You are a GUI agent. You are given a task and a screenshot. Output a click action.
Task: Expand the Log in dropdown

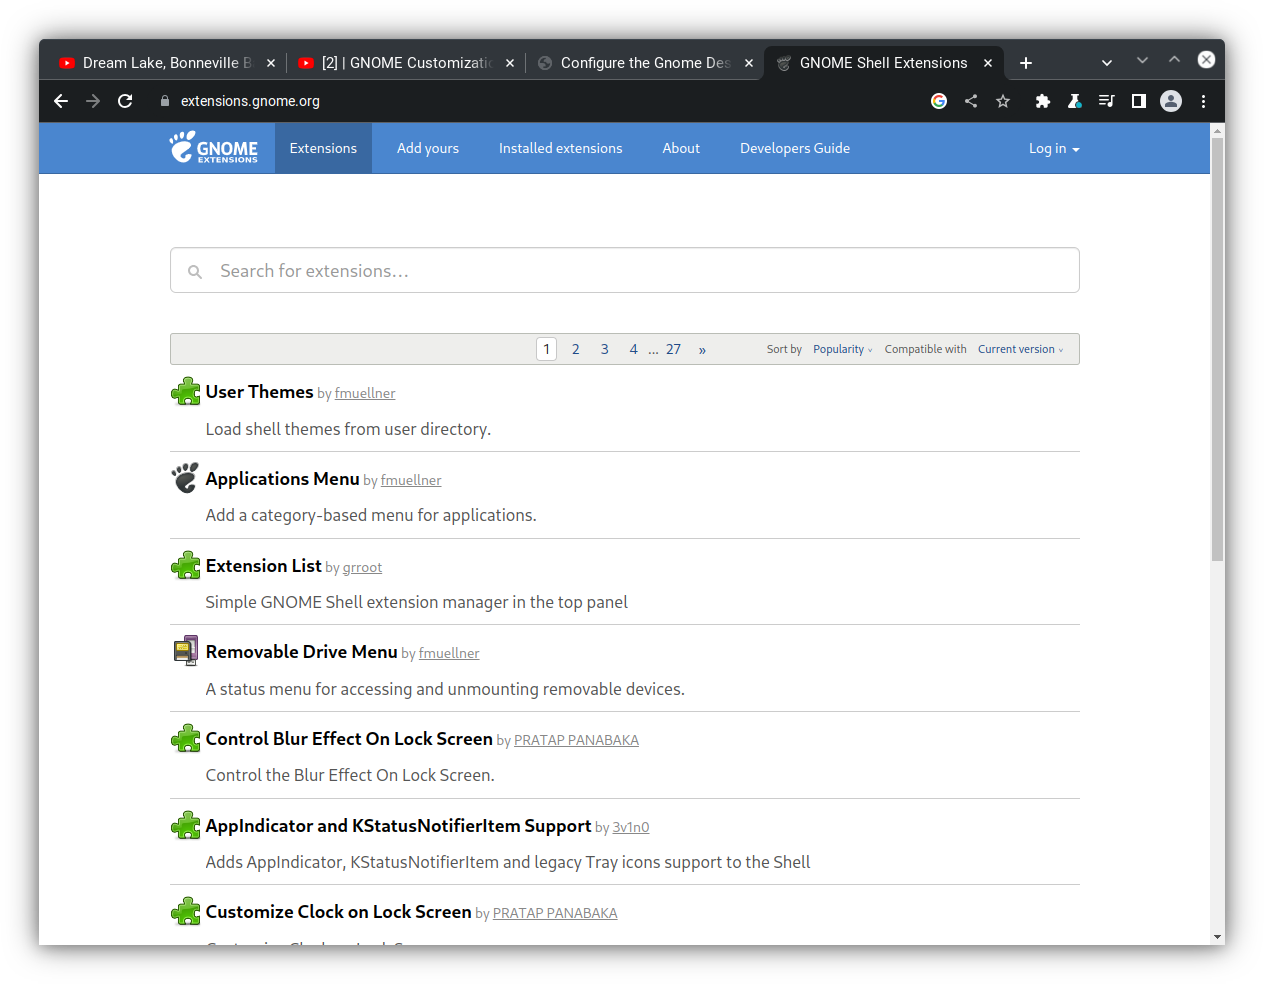pos(1054,148)
